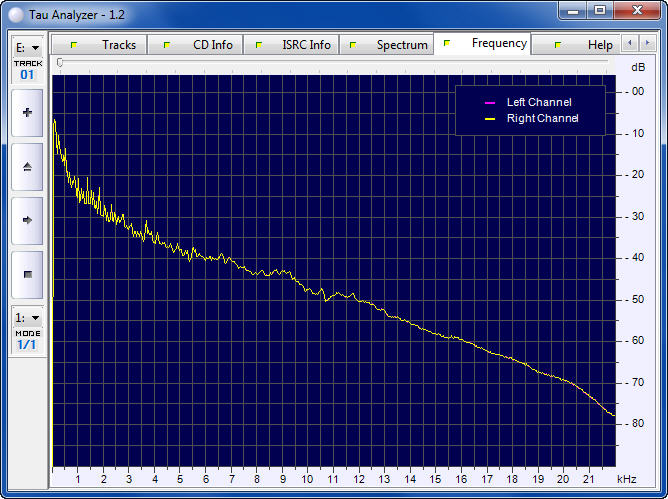Click the plus button in the sidebar
This screenshot has height=499, width=668.
pyautogui.click(x=27, y=113)
